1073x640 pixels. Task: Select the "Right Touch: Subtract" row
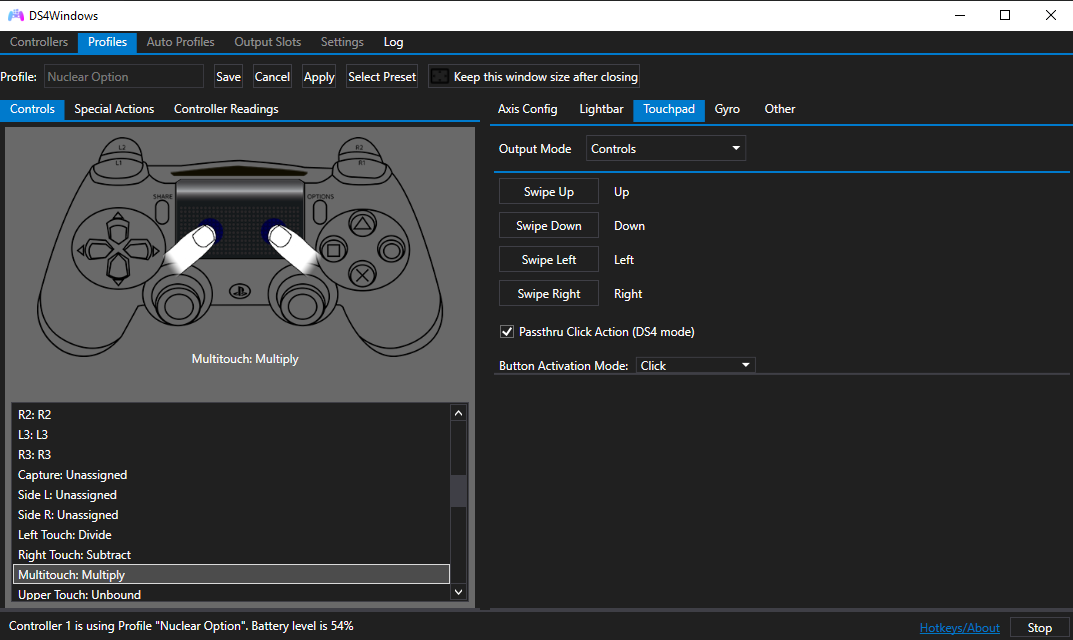pyautogui.click(x=231, y=555)
